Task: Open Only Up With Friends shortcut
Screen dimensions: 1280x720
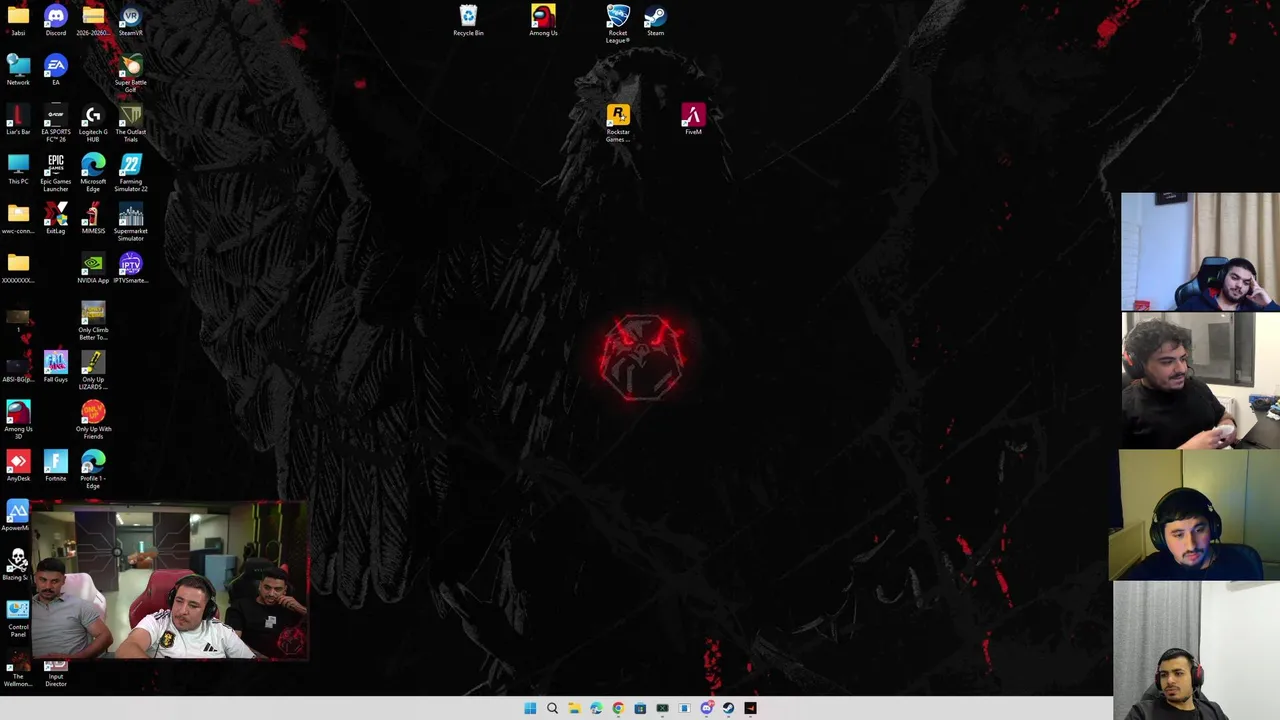Action: point(93,420)
